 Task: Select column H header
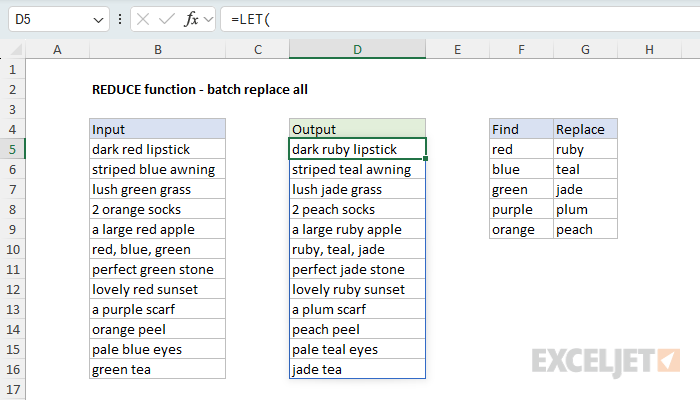649,50
